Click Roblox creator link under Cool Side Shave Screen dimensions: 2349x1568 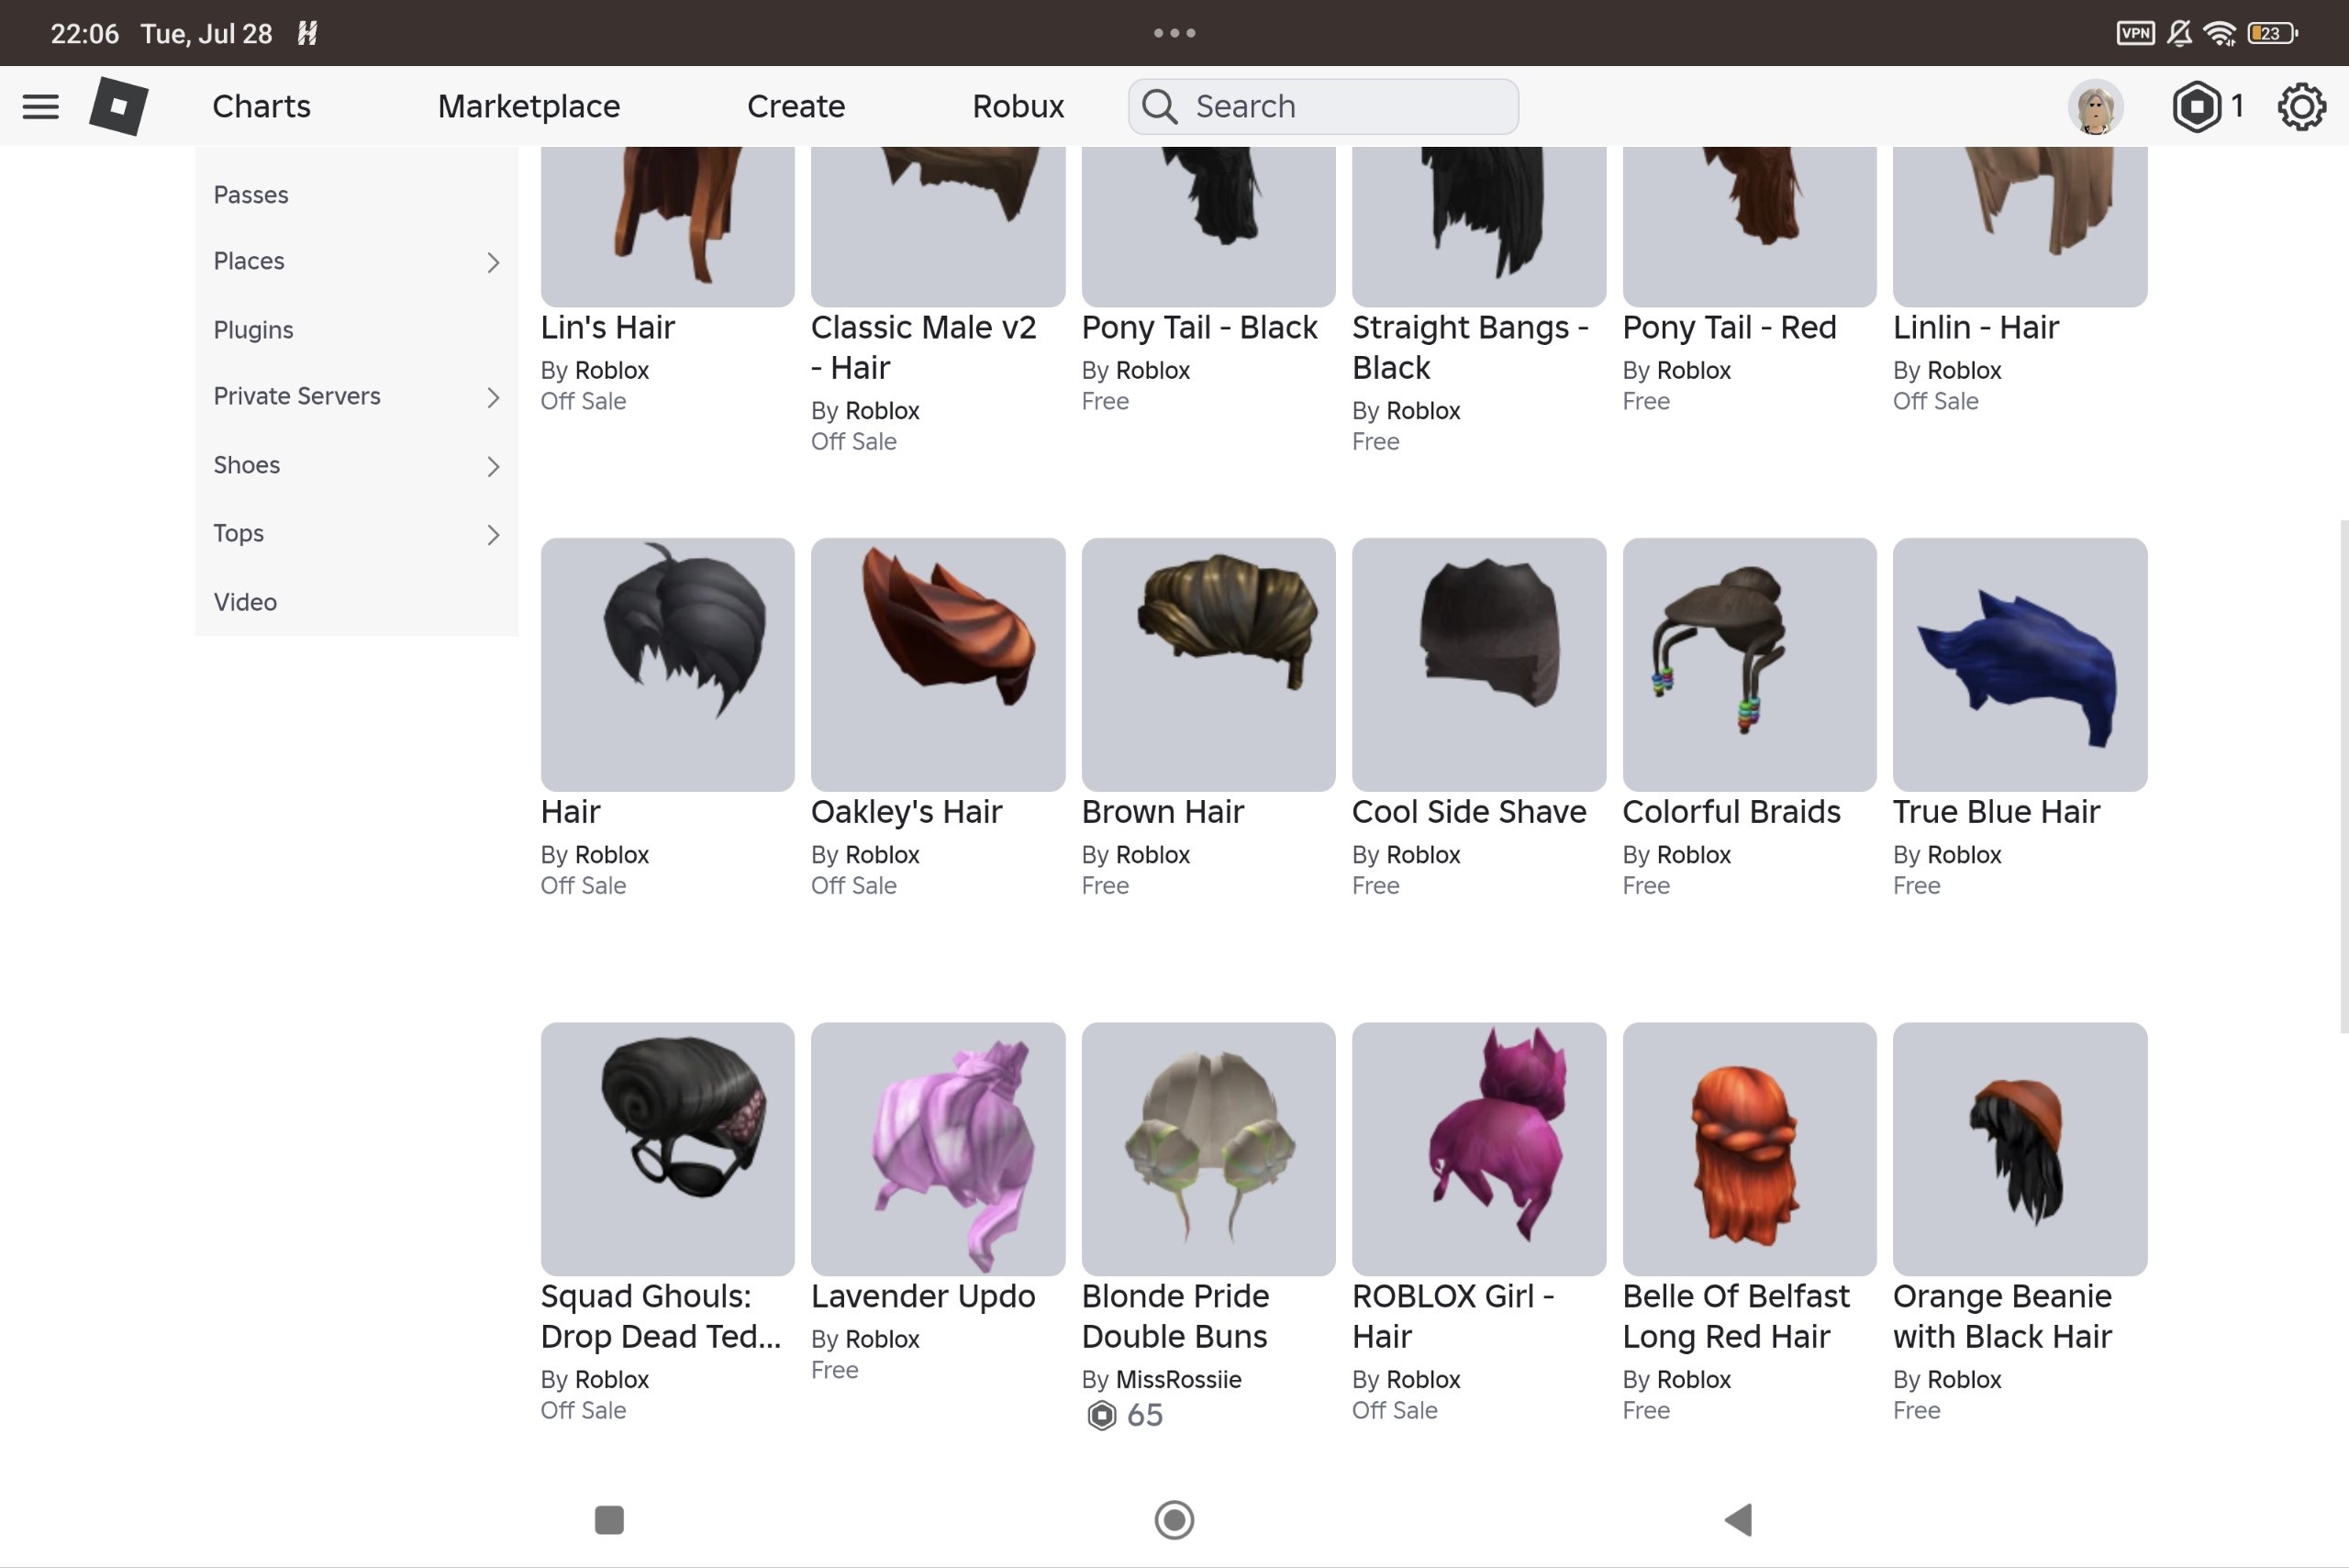1423,855
